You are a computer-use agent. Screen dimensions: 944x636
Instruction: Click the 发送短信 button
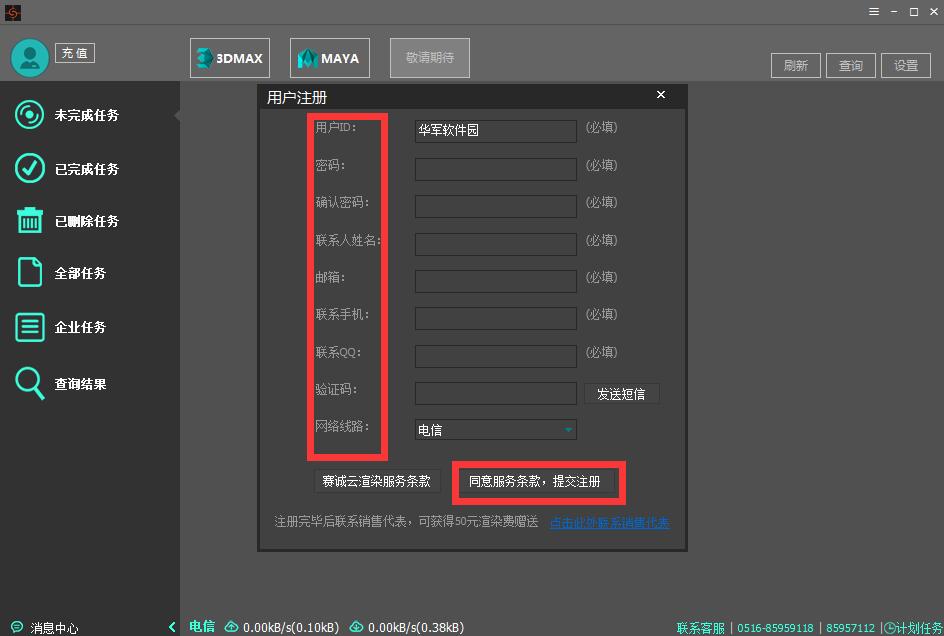pyautogui.click(x=622, y=394)
